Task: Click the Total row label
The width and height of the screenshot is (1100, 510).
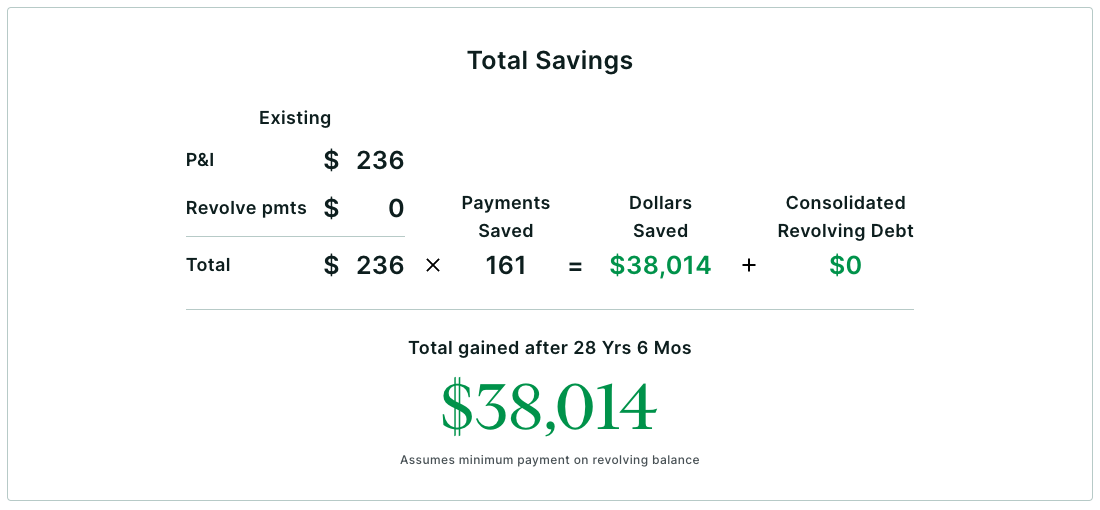Action: click(208, 265)
